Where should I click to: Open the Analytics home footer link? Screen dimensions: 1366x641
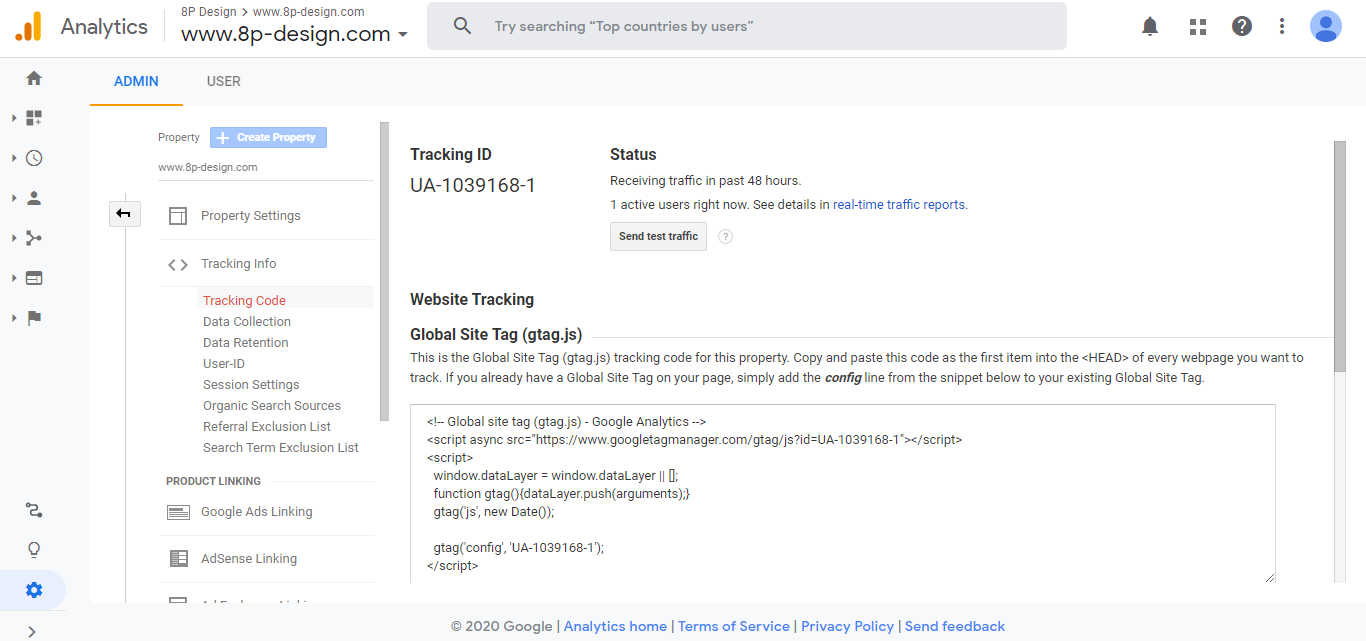click(615, 627)
